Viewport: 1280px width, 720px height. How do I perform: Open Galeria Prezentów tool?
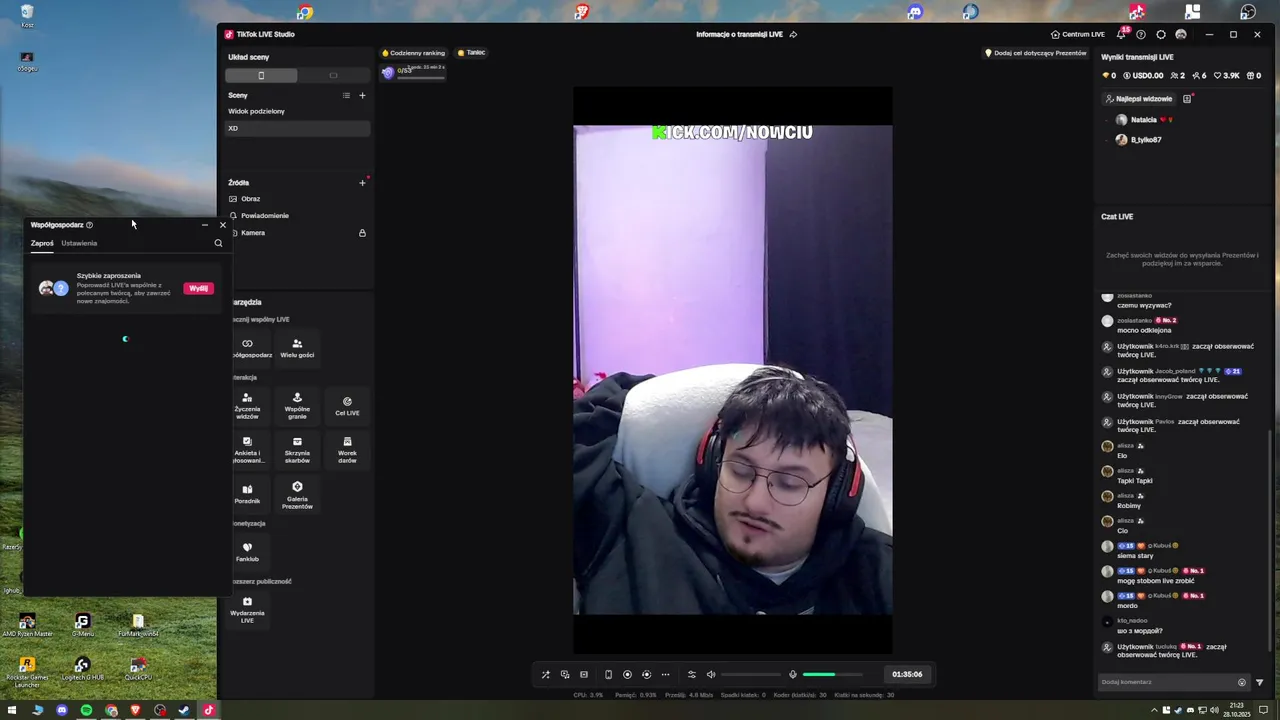point(297,495)
